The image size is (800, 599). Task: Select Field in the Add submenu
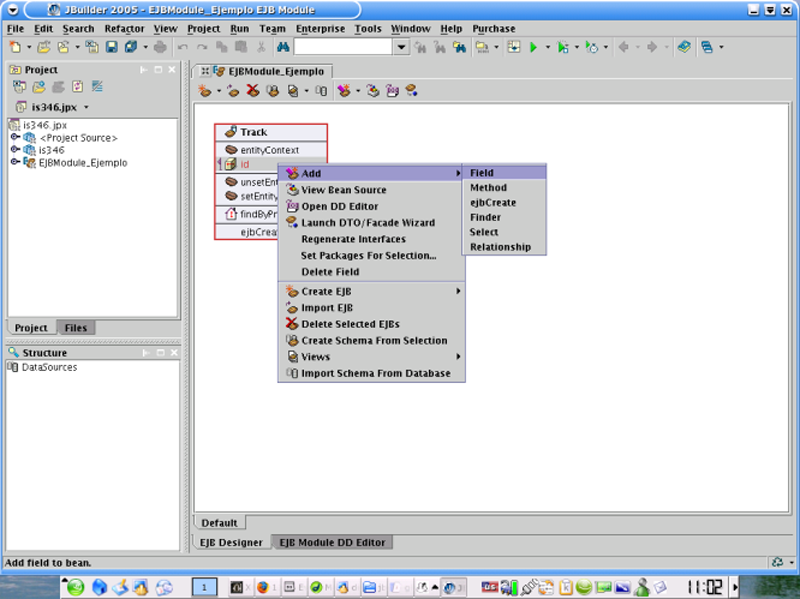(482, 173)
